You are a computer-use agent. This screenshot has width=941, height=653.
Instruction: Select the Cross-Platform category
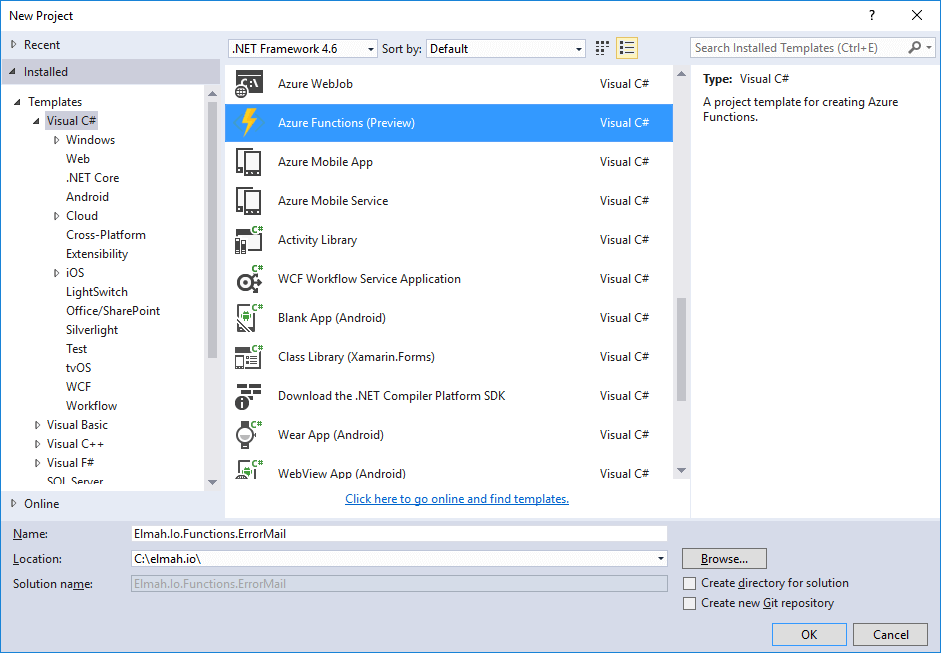[106, 235]
